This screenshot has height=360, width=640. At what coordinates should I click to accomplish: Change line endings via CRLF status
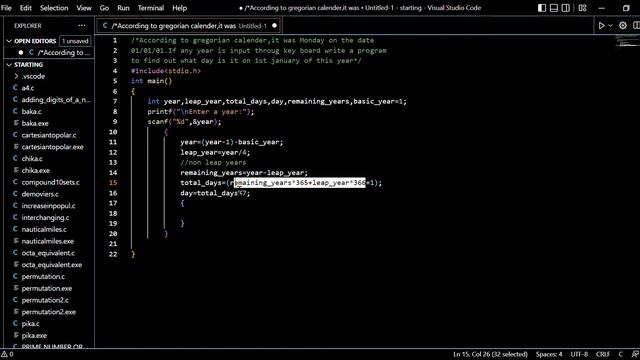click(603, 354)
